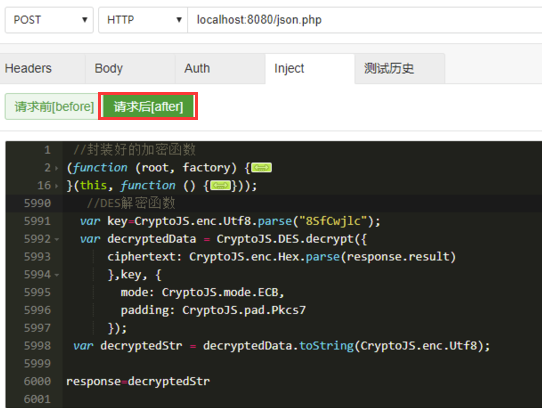
Task: Click line number 5999 in the gutter
Action: coord(37,364)
